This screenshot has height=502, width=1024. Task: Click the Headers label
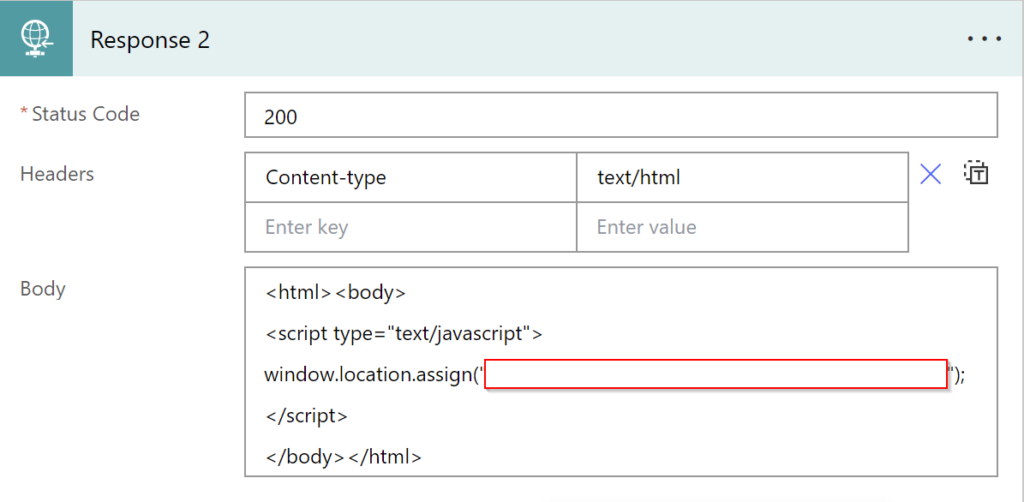point(57,174)
